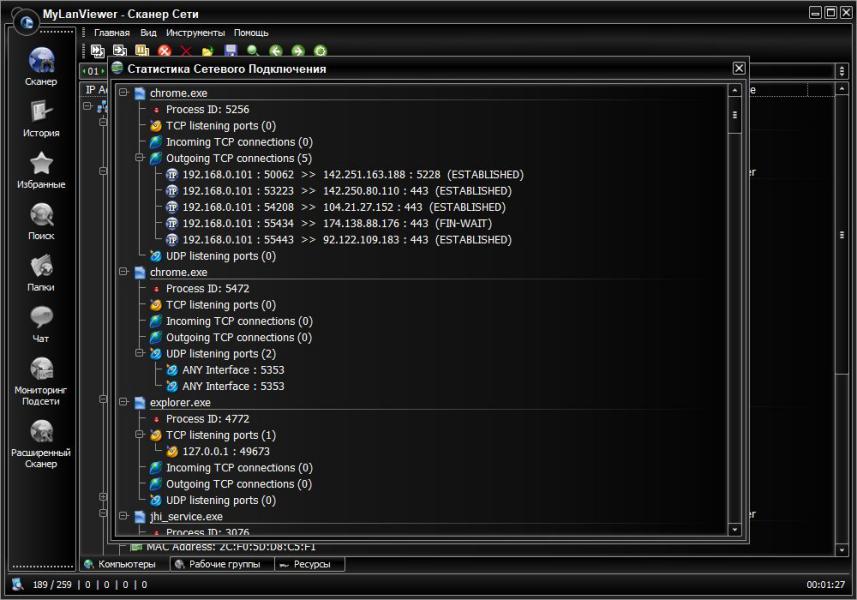Open the Сканер section in the sidebar
Image resolution: width=857 pixels, height=600 pixels.
(x=41, y=66)
